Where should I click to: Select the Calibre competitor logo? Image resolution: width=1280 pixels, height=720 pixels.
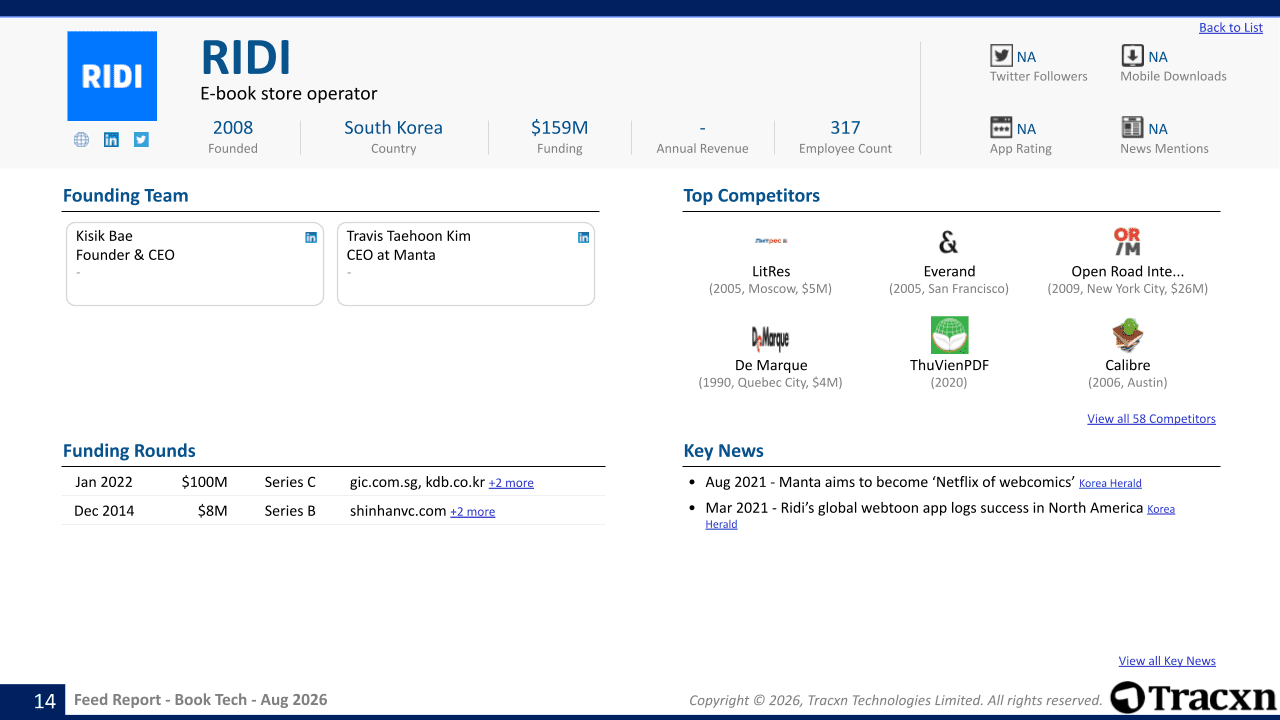[1128, 335]
